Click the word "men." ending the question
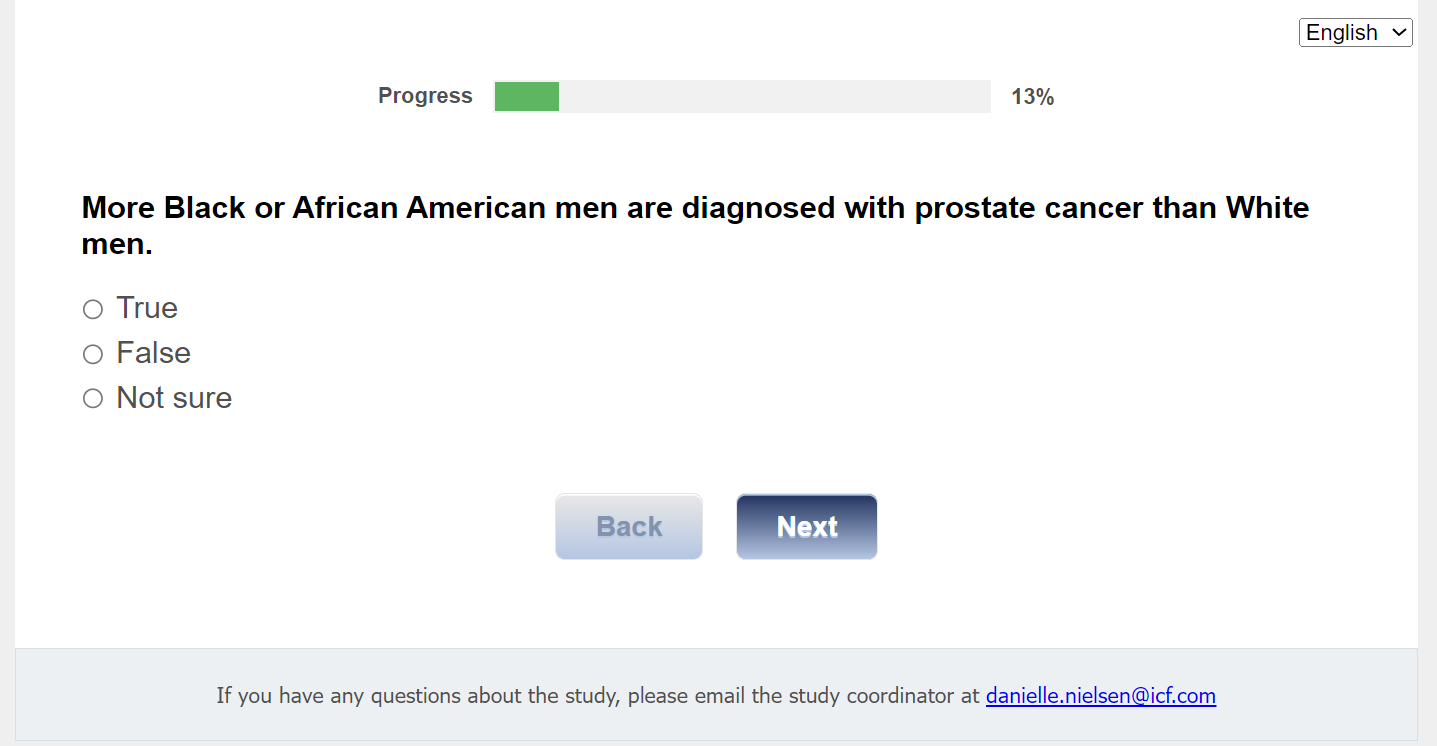1437x746 pixels. pos(117,244)
